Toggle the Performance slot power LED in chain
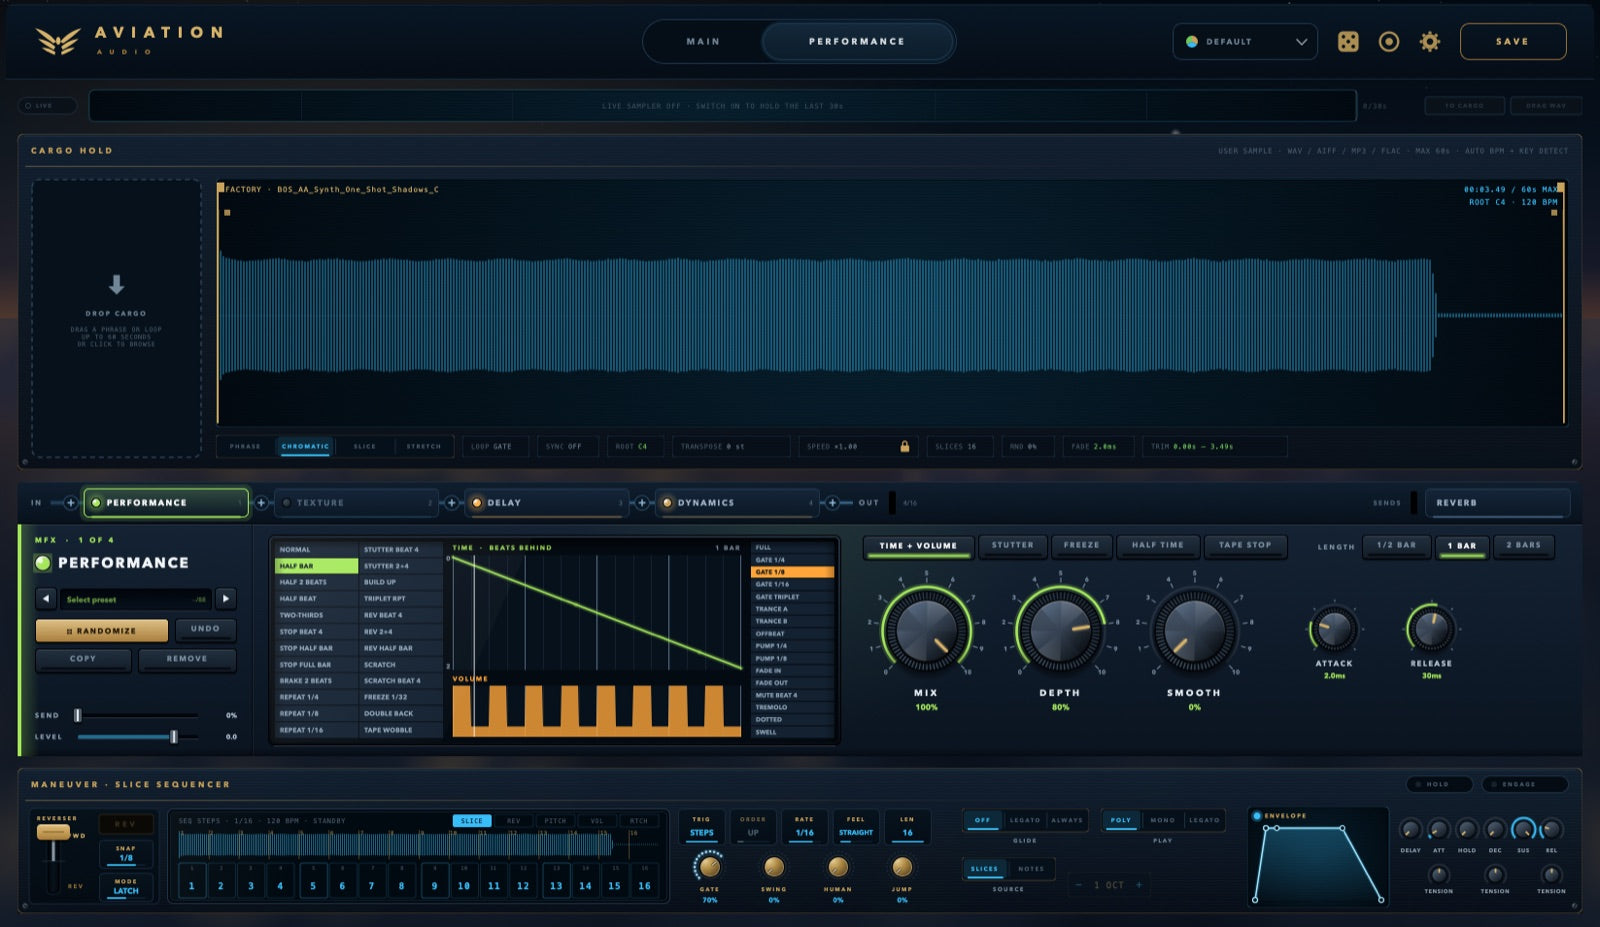 tap(96, 503)
